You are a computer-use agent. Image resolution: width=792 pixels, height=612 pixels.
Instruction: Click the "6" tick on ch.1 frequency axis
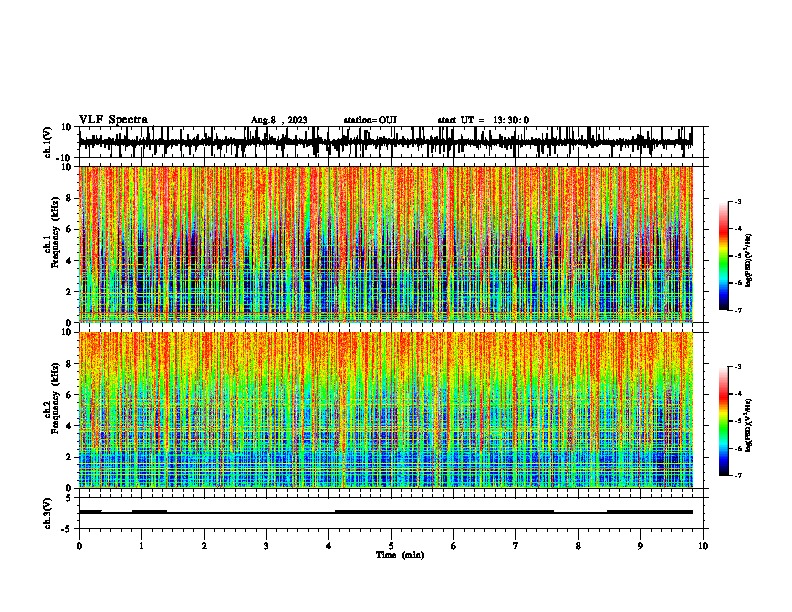[x=69, y=230]
